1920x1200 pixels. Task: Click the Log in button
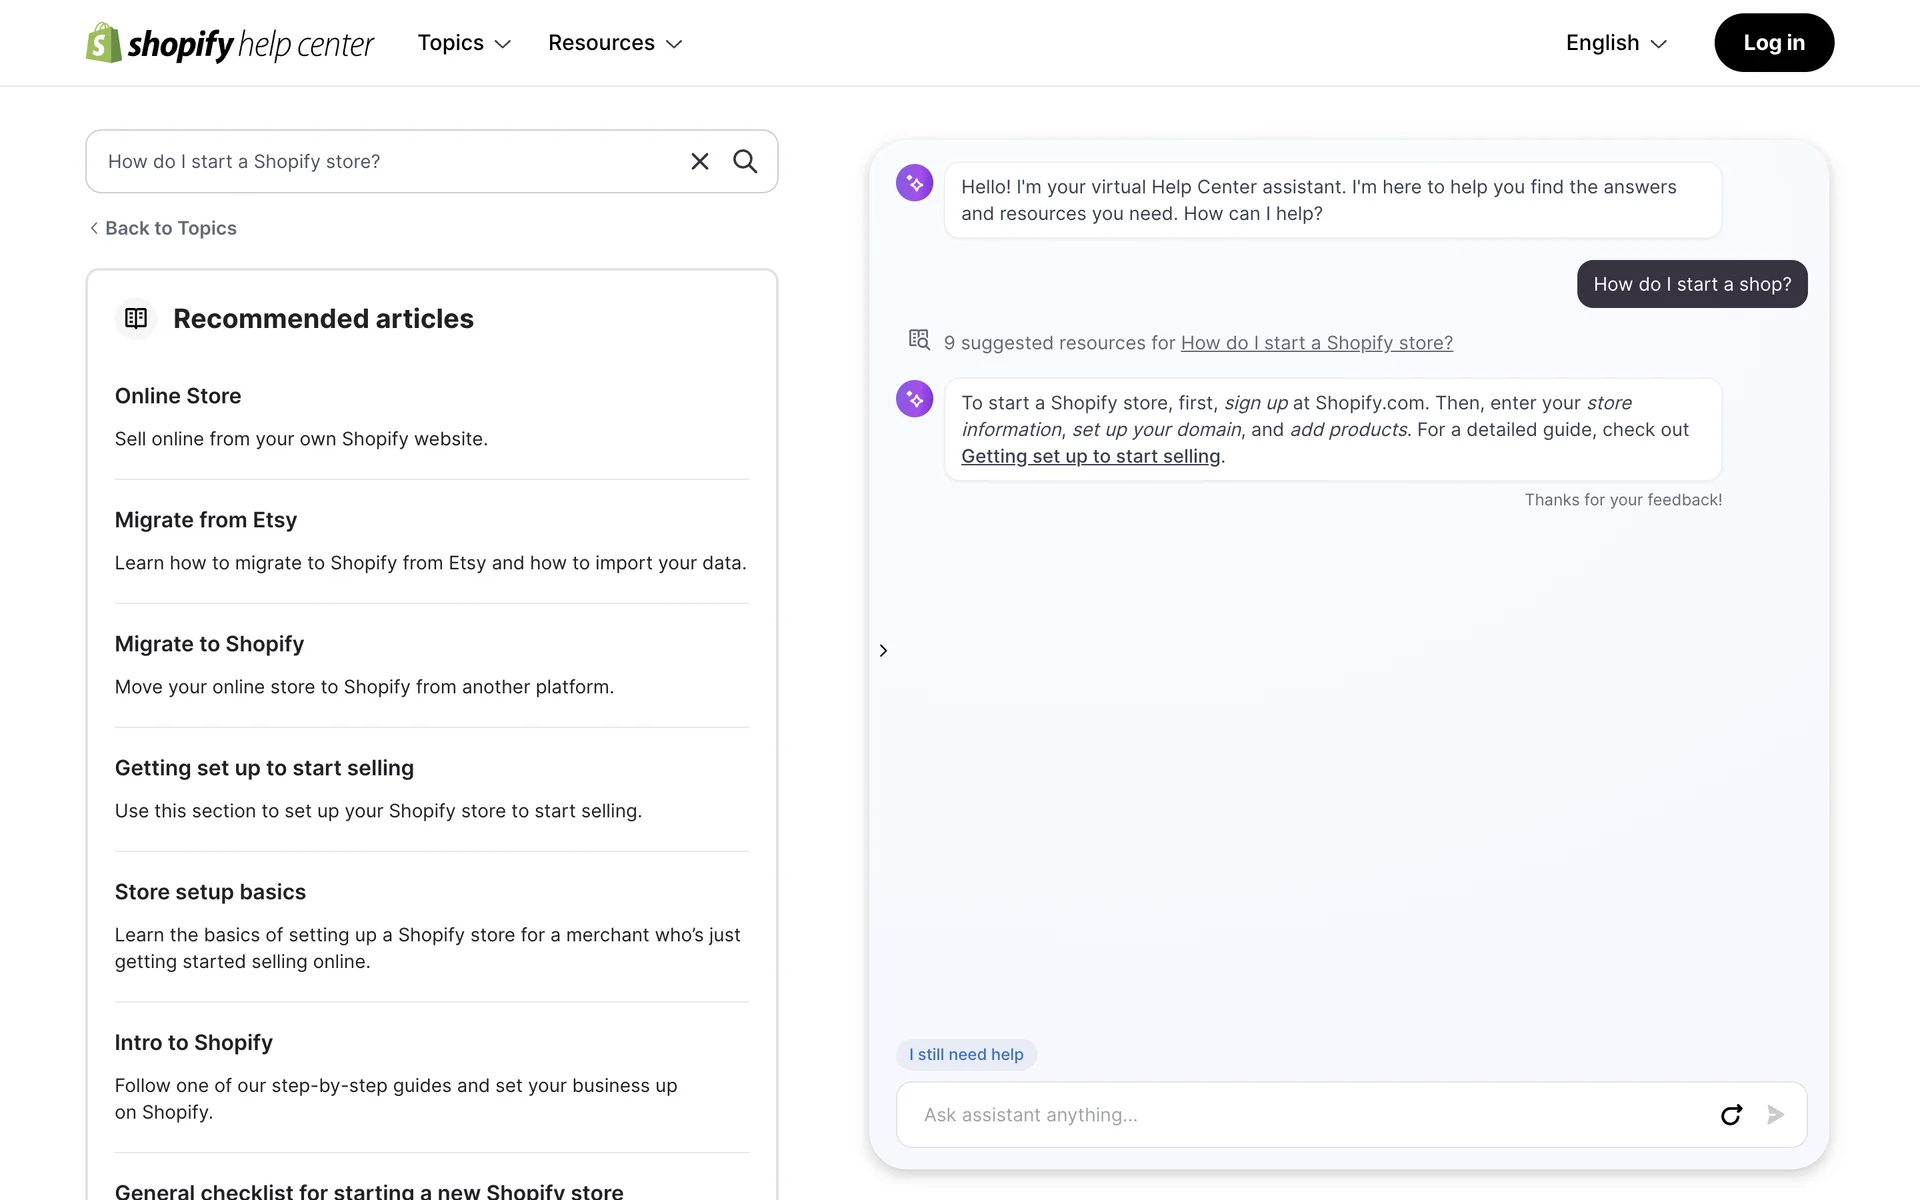1773,43
